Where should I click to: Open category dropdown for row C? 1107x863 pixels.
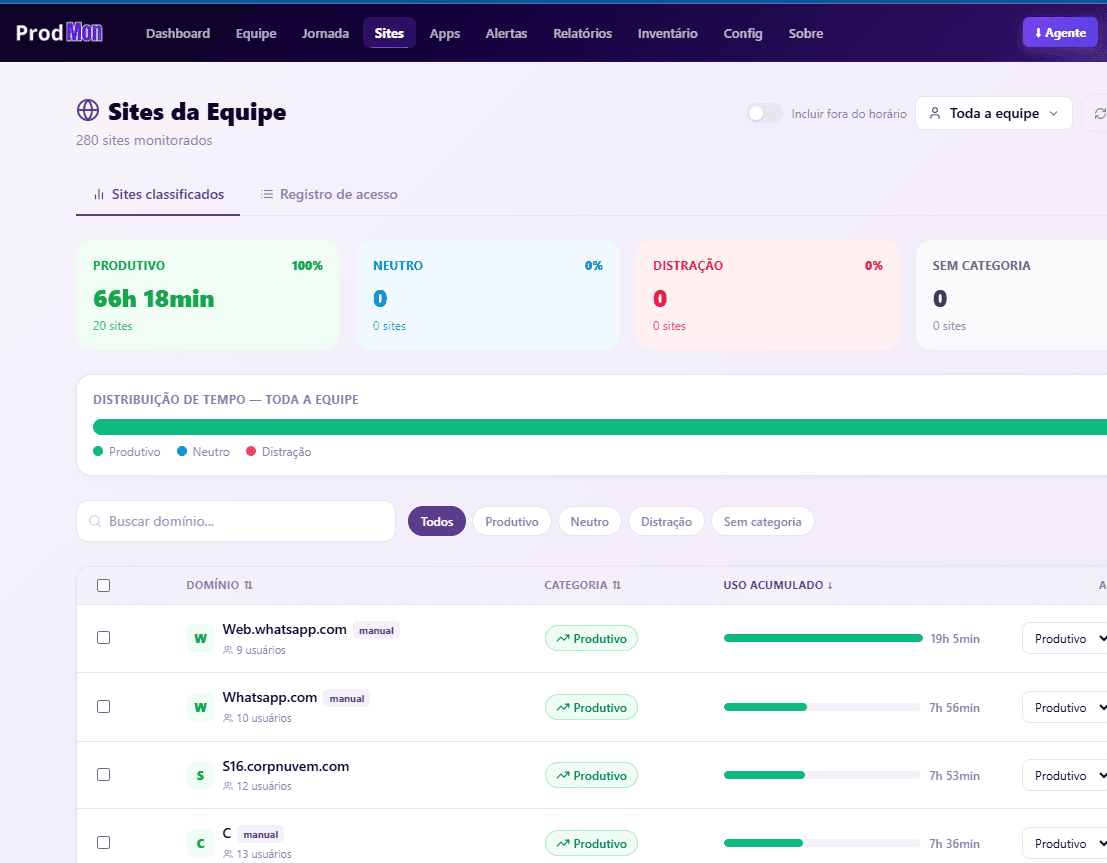1065,843
